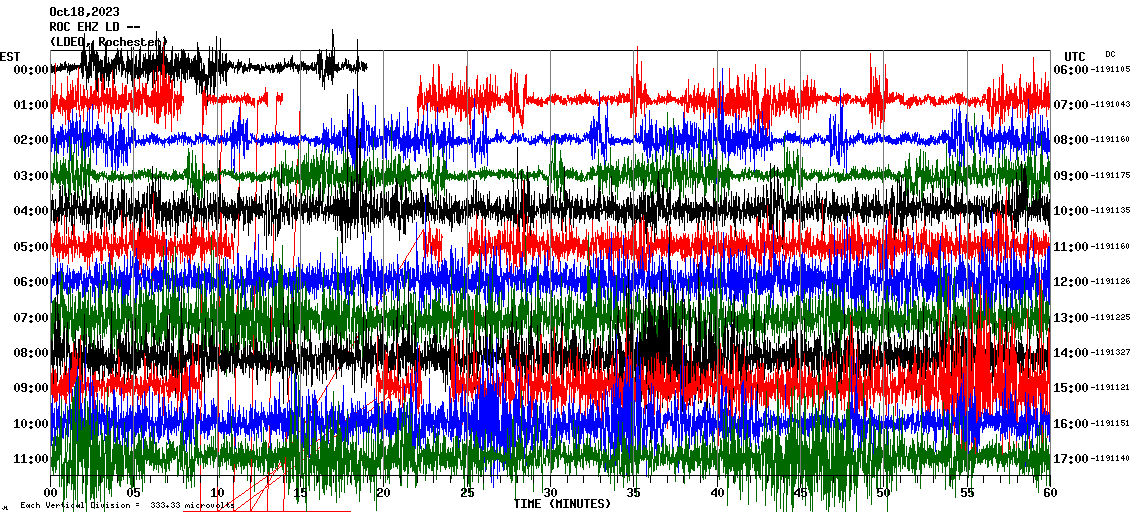Select the EST "04:00" row label
The height and width of the screenshot is (519, 1130).
point(31,211)
